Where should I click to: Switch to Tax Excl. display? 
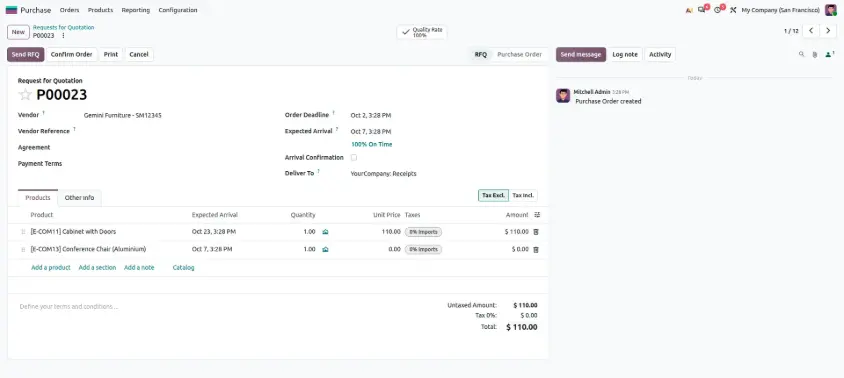pos(493,195)
